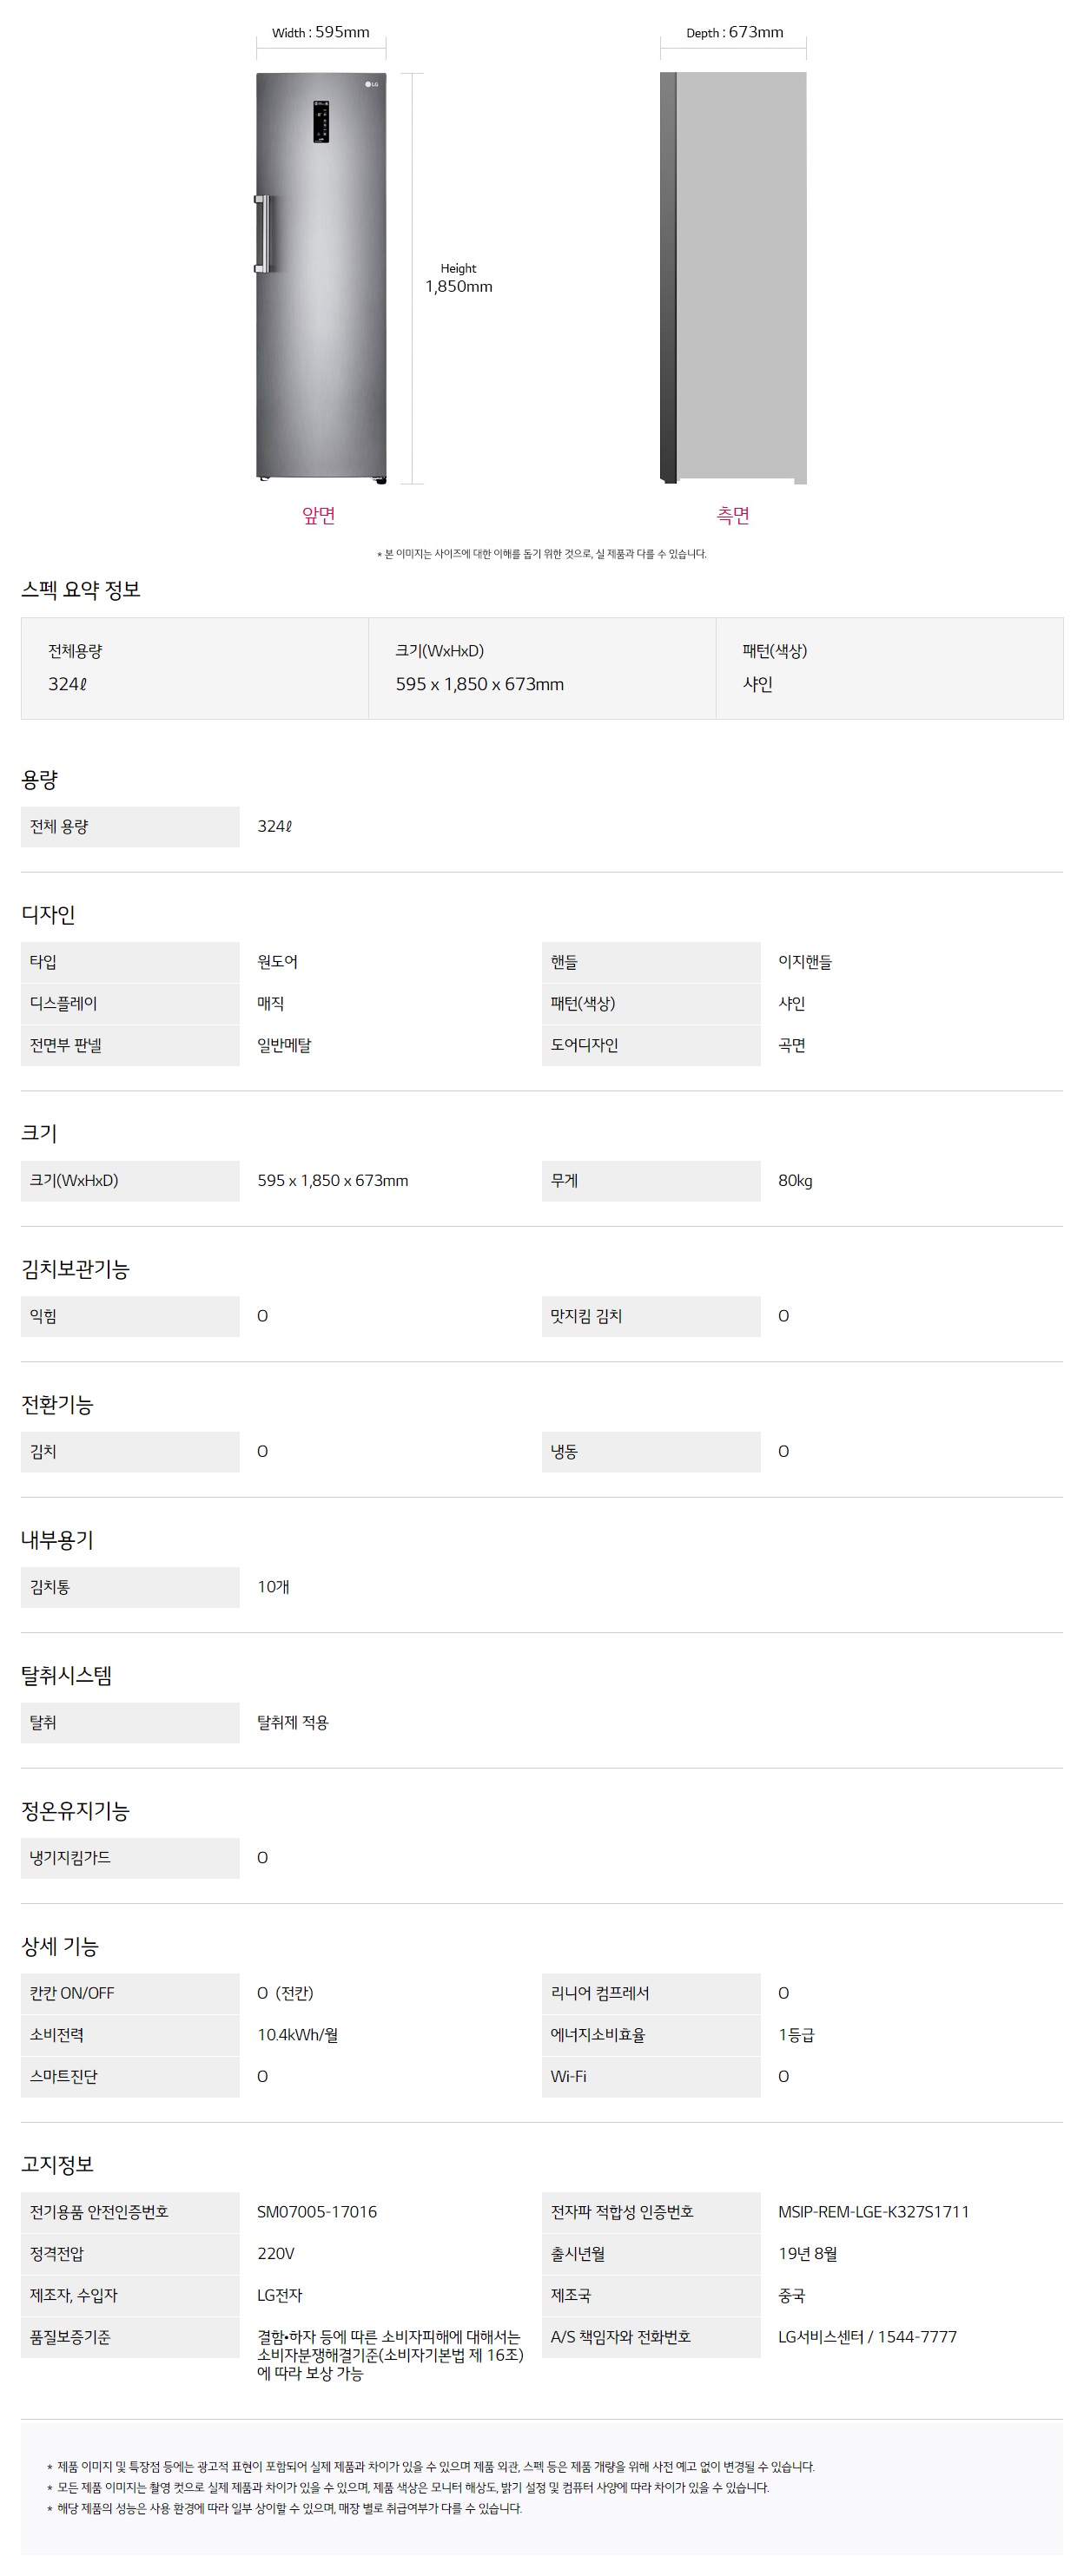Screen dimensions: 1084x2576
Task: Click the MSIP-REM-LGE-K327S1711 certification number
Action: [873, 2212]
